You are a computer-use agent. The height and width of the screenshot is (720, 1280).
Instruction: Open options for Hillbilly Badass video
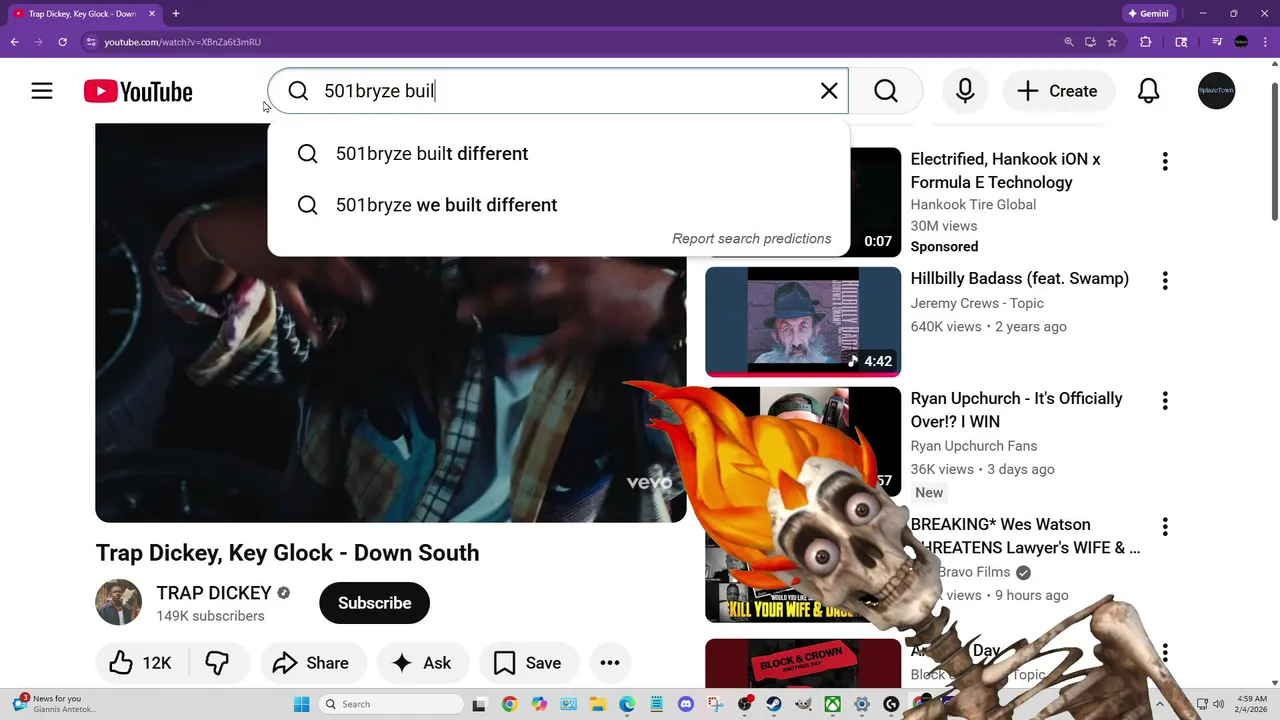(1164, 281)
